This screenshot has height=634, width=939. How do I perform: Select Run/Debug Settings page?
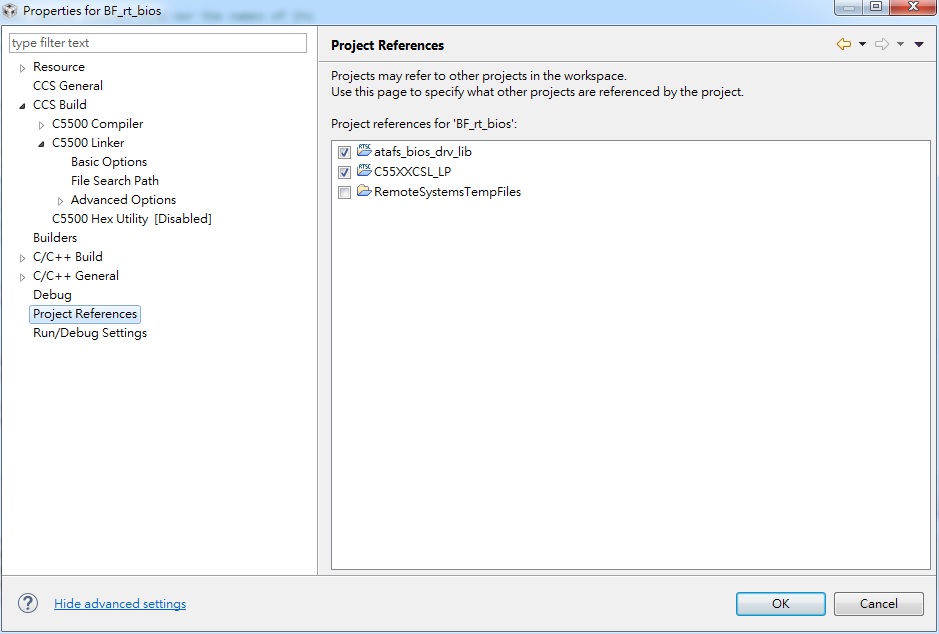pyautogui.click(x=90, y=333)
